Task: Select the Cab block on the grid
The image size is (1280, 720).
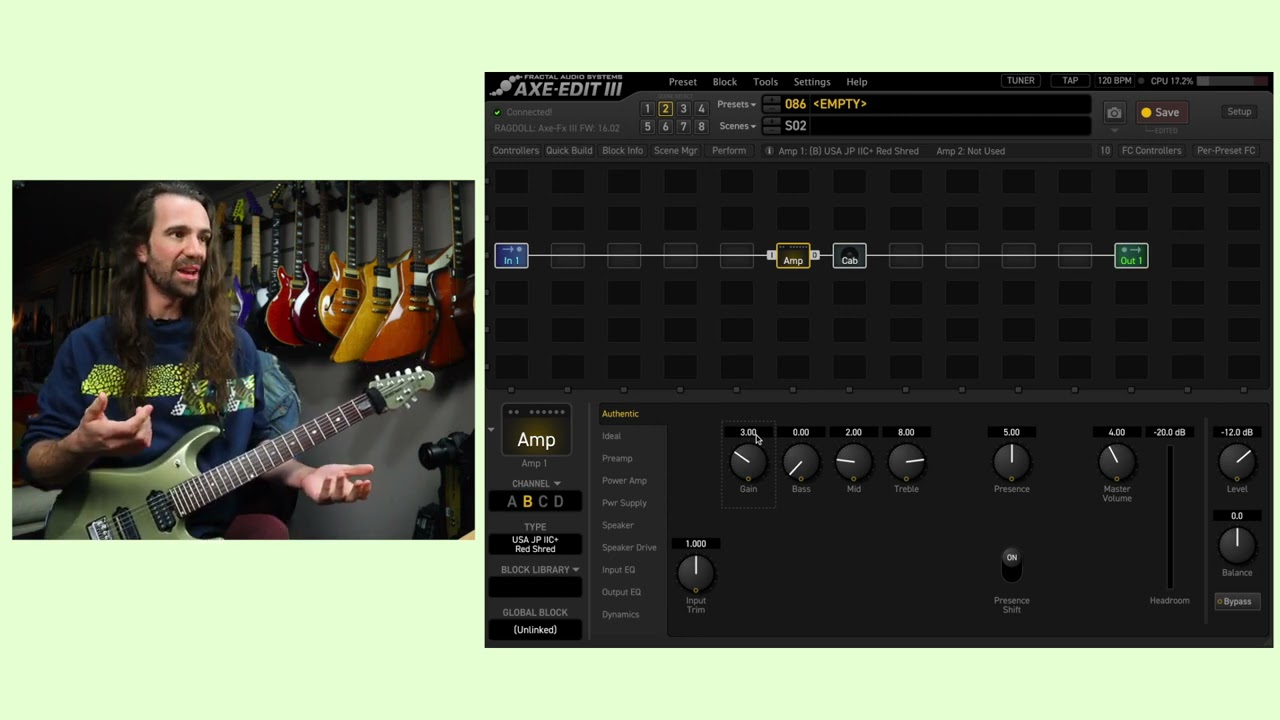Action: click(849, 256)
